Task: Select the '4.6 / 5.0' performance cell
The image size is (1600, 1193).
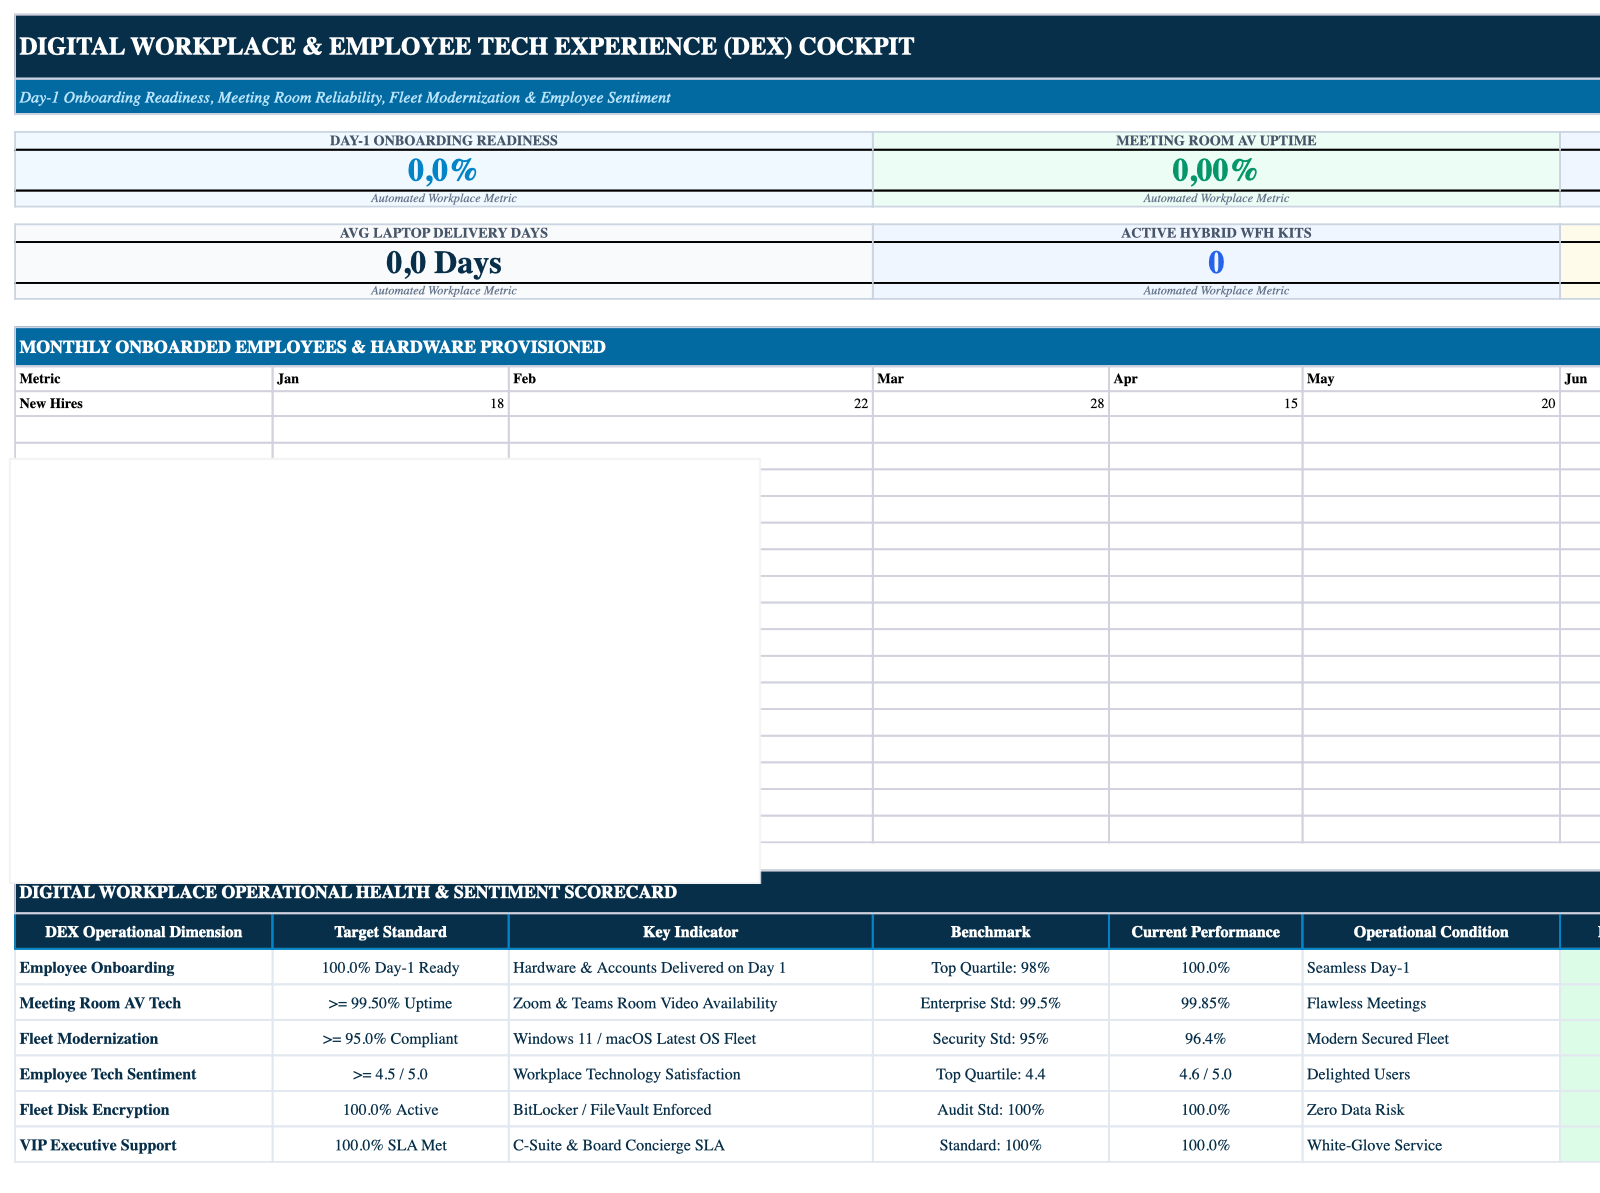Action: coord(1206,1074)
